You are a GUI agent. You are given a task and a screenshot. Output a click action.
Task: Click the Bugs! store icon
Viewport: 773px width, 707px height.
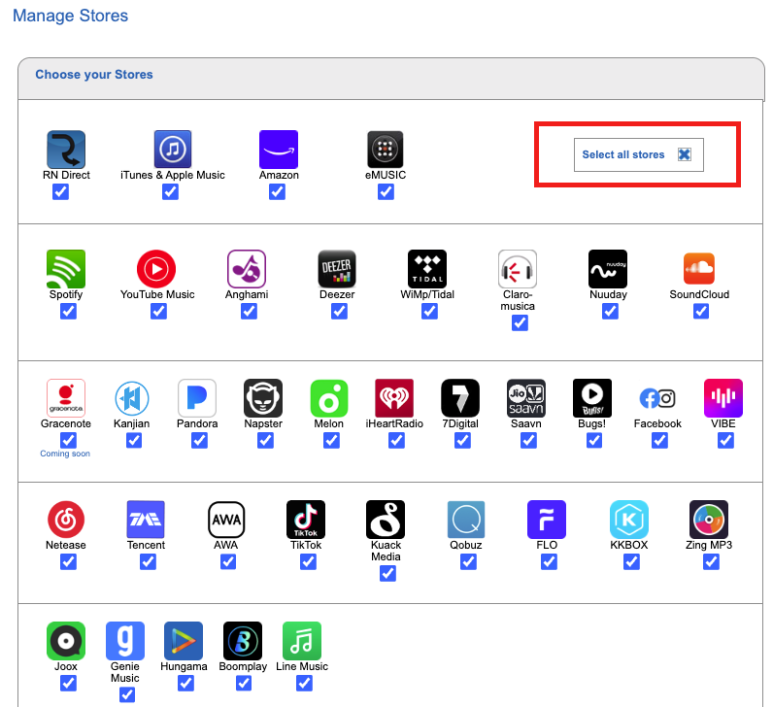[x=592, y=398]
